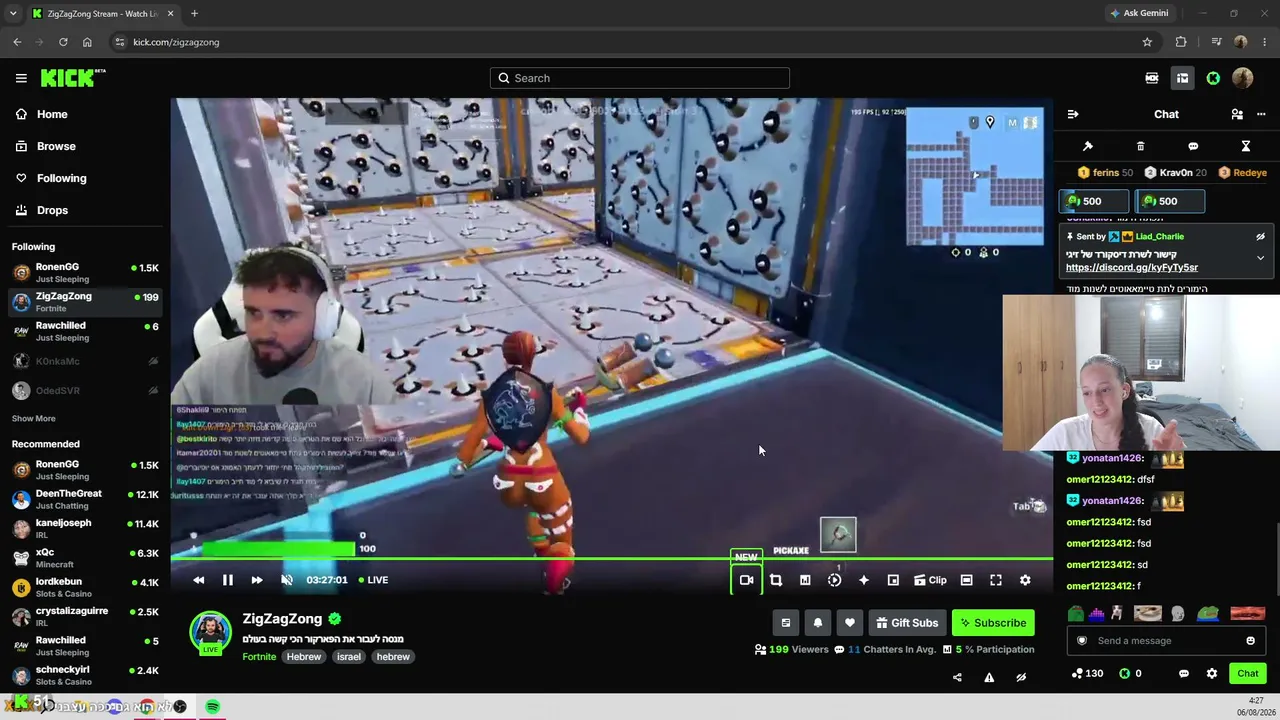This screenshot has width=1280, height=720.
Task: Go to Home in sidebar
Action: [x=85, y=114]
